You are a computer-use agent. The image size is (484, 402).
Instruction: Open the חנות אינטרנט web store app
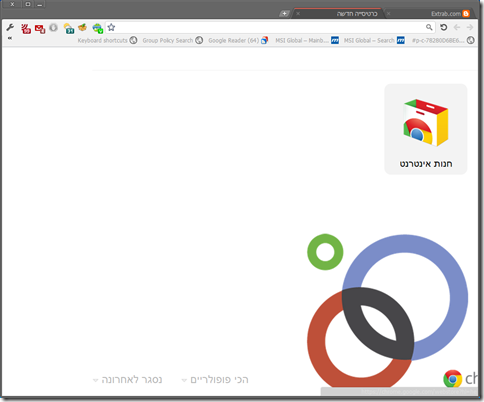coord(426,129)
